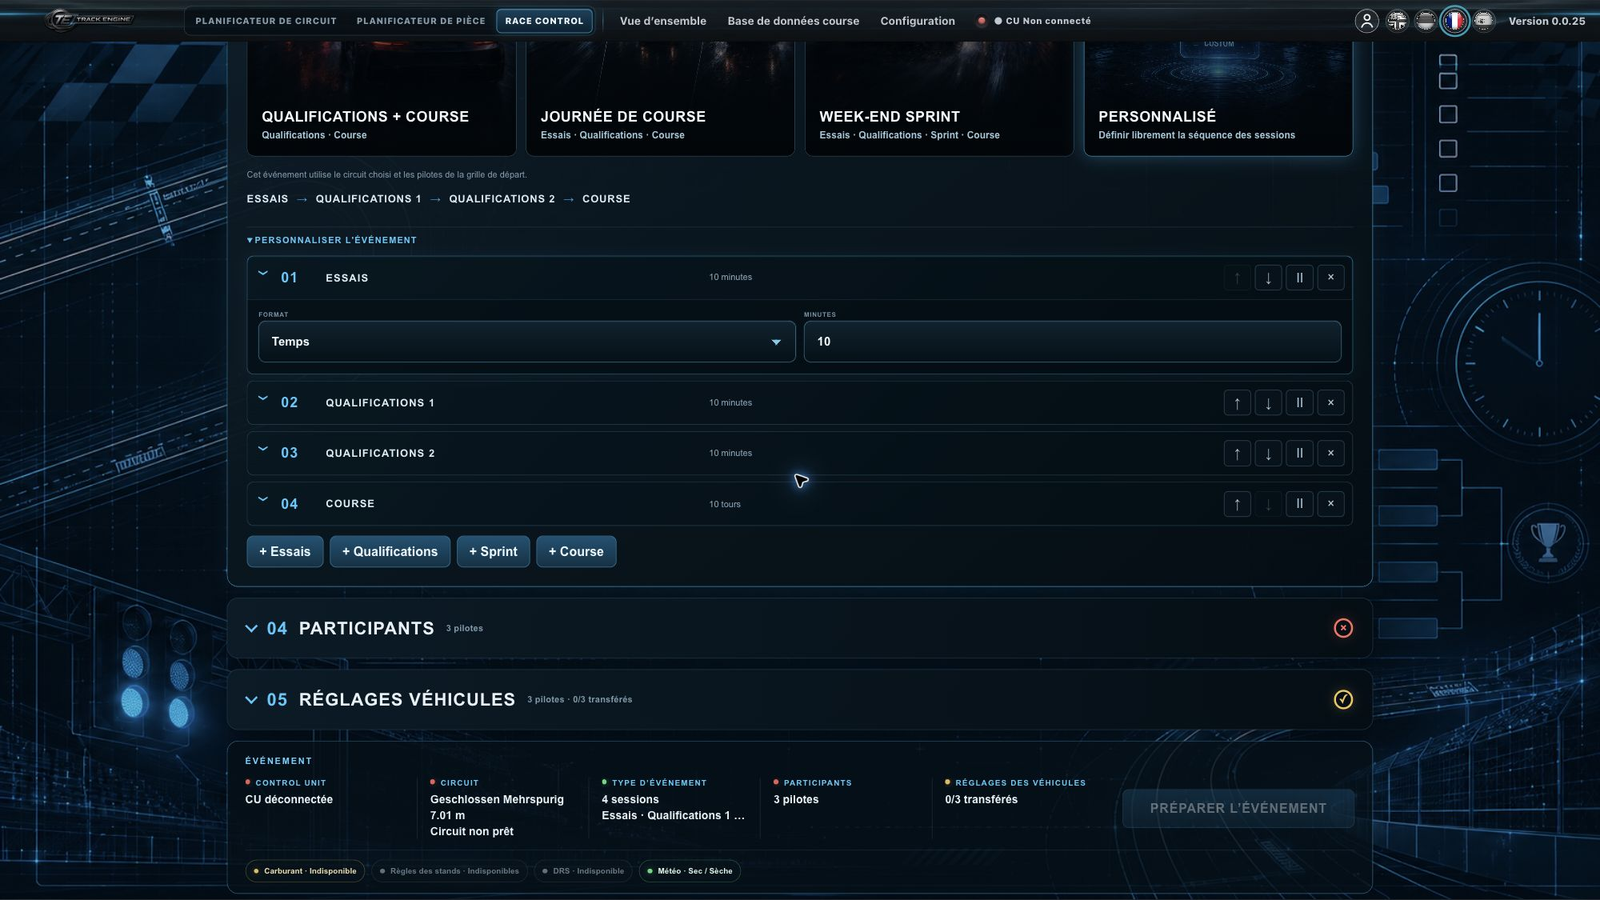Click Préparer l'événement button
This screenshot has width=1600, height=900.
1238,808
